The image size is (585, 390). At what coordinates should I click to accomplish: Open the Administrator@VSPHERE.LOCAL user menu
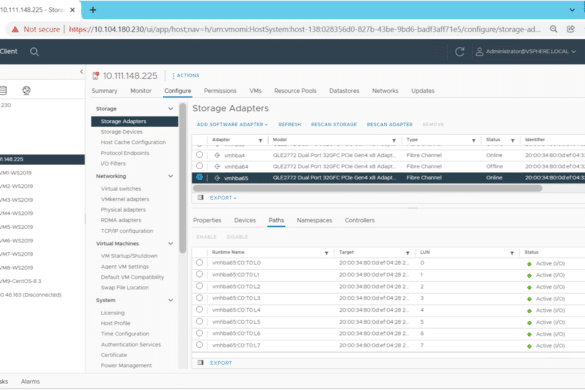[526, 52]
